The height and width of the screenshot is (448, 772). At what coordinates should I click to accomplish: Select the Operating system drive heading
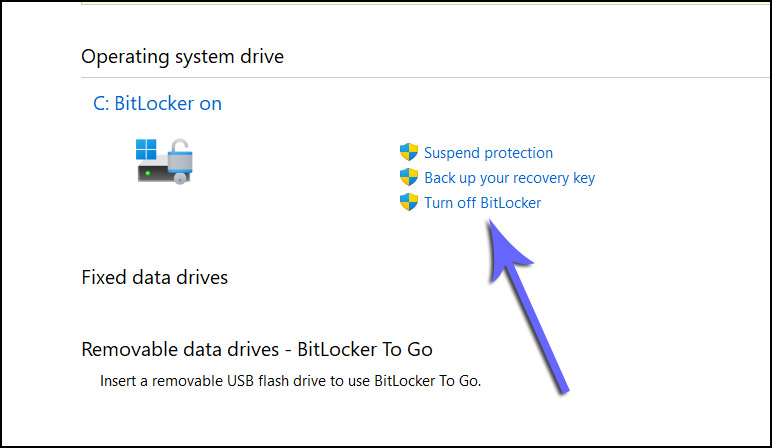(x=182, y=56)
